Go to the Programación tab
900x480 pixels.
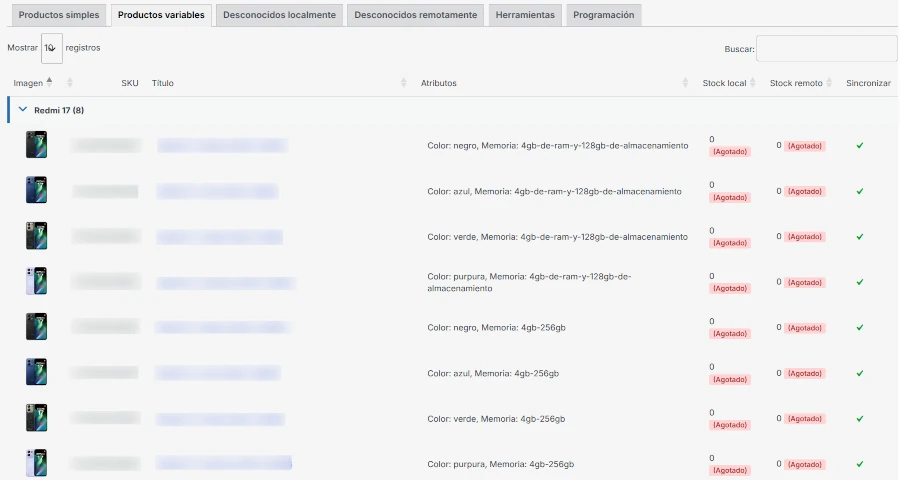[x=604, y=15]
